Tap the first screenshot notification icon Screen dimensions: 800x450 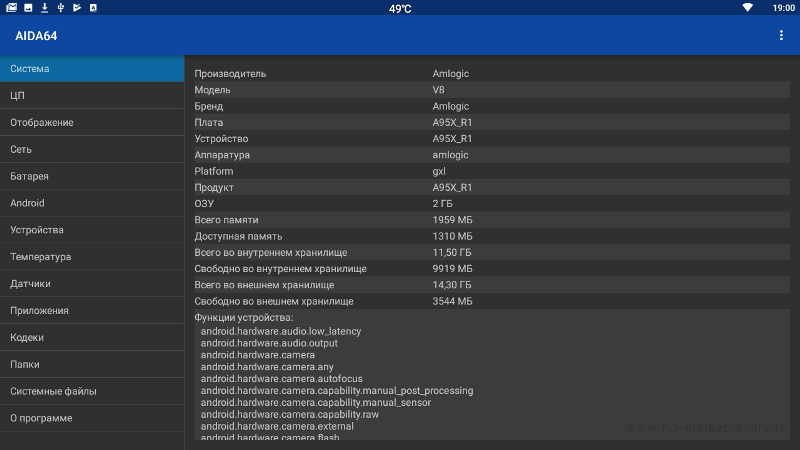click(11, 8)
